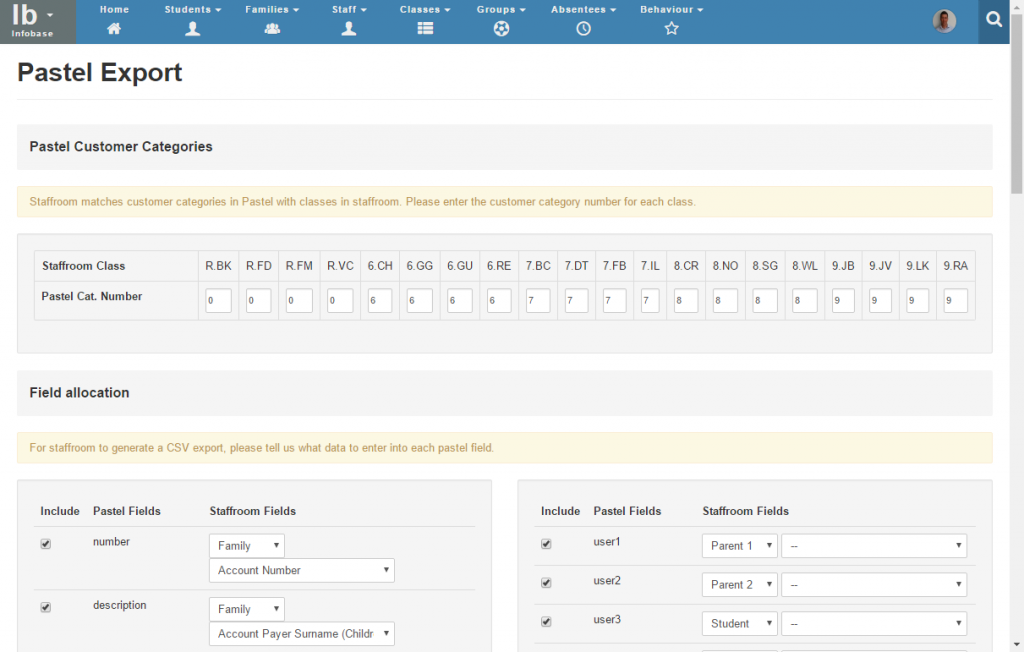Click the page vertical scrollbar thumb
Viewport: 1024px width, 652px height.
tap(1017, 105)
